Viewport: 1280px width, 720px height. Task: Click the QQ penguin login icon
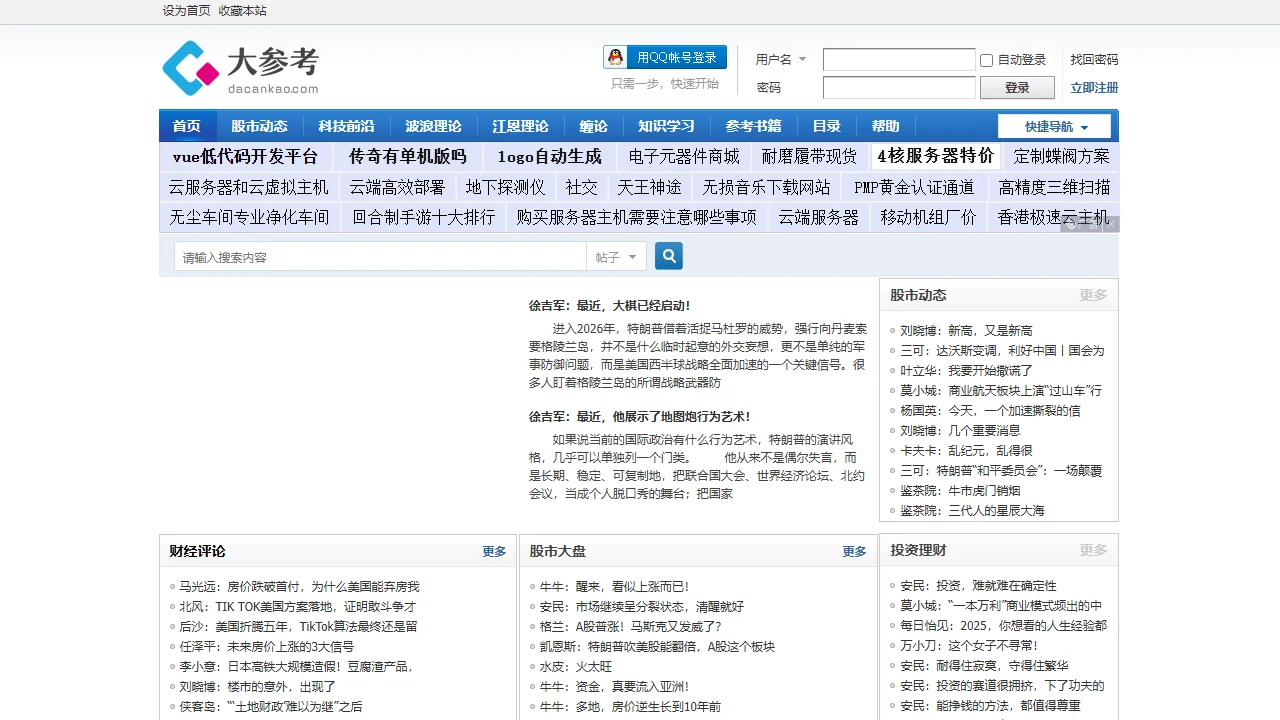tap(616, 57)
